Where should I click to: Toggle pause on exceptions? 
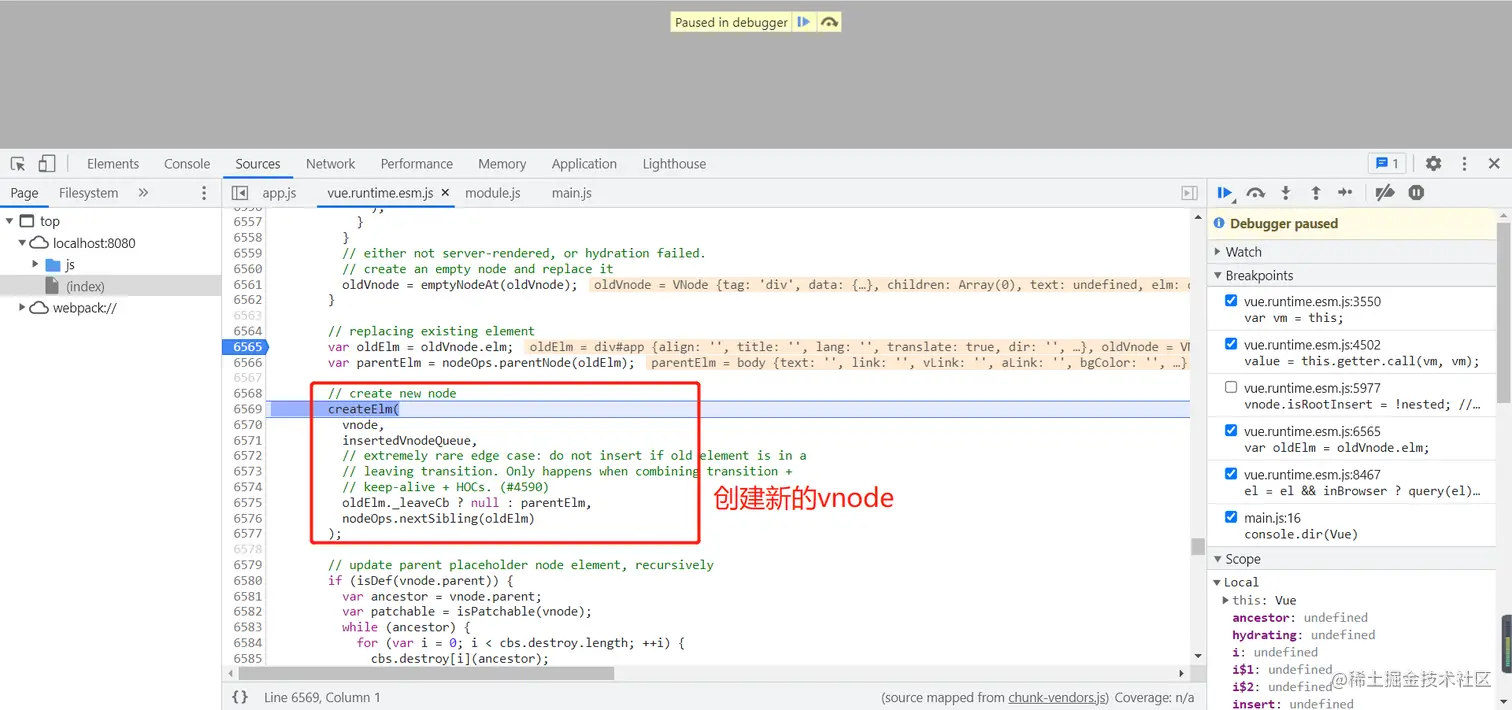[1416, 193]
